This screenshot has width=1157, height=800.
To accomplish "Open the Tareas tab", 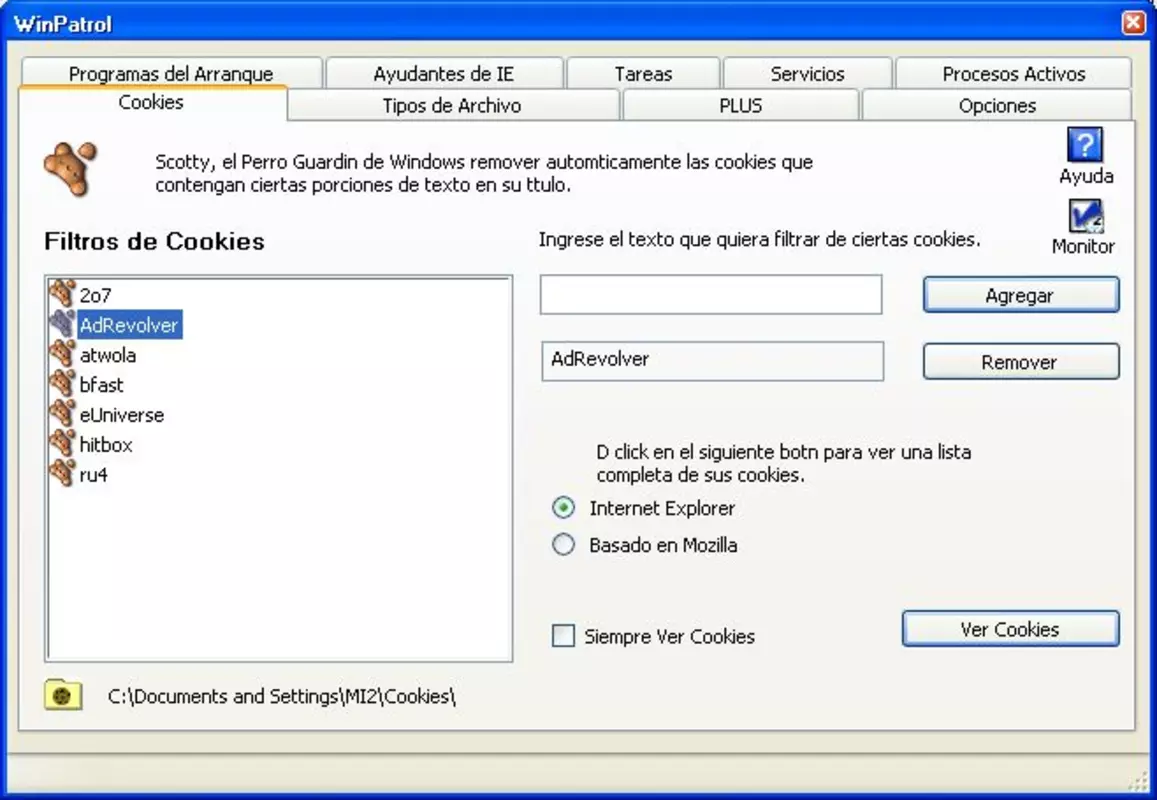I will [x=643, y=73].
